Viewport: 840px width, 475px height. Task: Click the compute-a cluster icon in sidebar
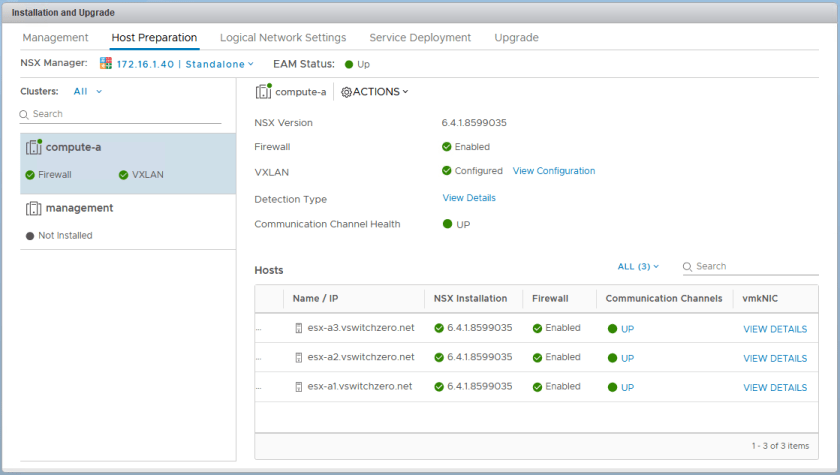point(33,147)
